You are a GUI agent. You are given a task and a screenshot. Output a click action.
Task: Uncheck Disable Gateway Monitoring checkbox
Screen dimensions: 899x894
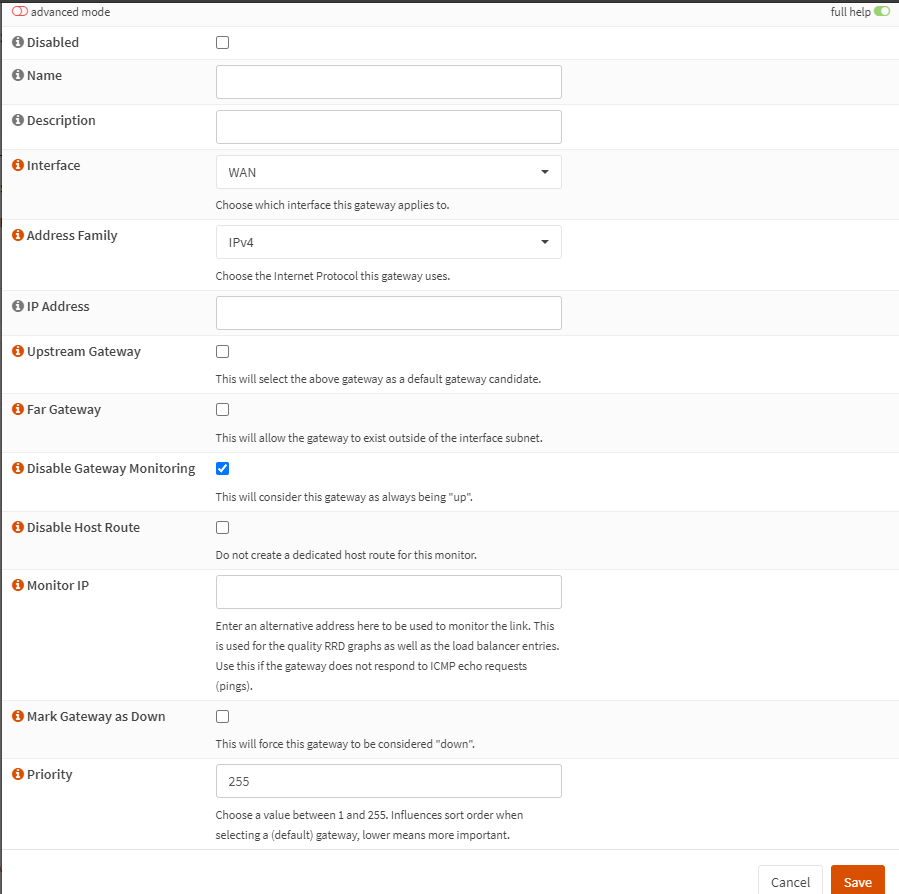[222, 469]
